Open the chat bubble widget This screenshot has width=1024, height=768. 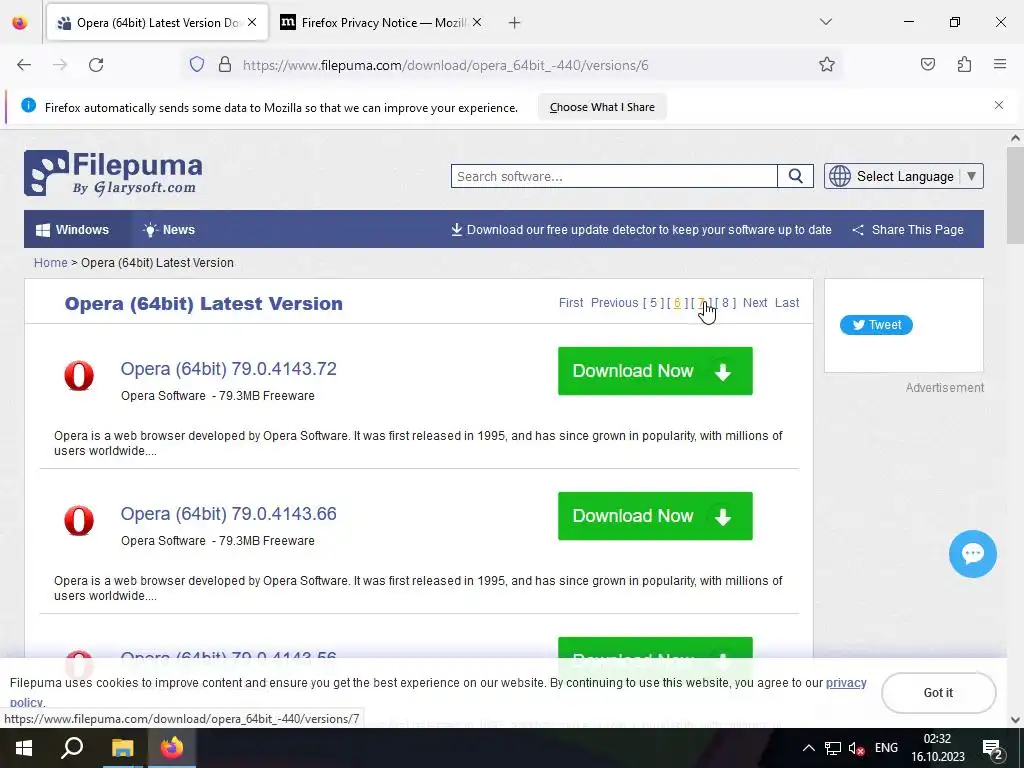pyautogui.click(x=972, y=554)
